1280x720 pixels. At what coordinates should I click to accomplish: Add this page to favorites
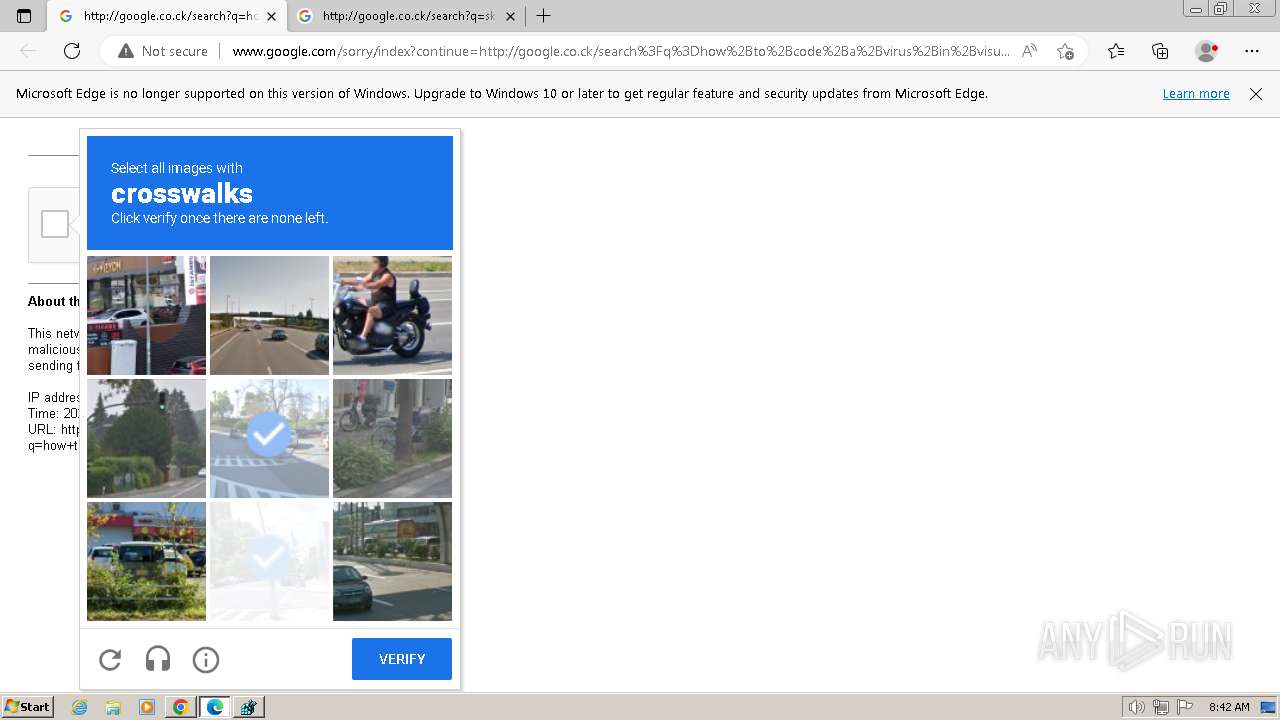coord(1065,51)
